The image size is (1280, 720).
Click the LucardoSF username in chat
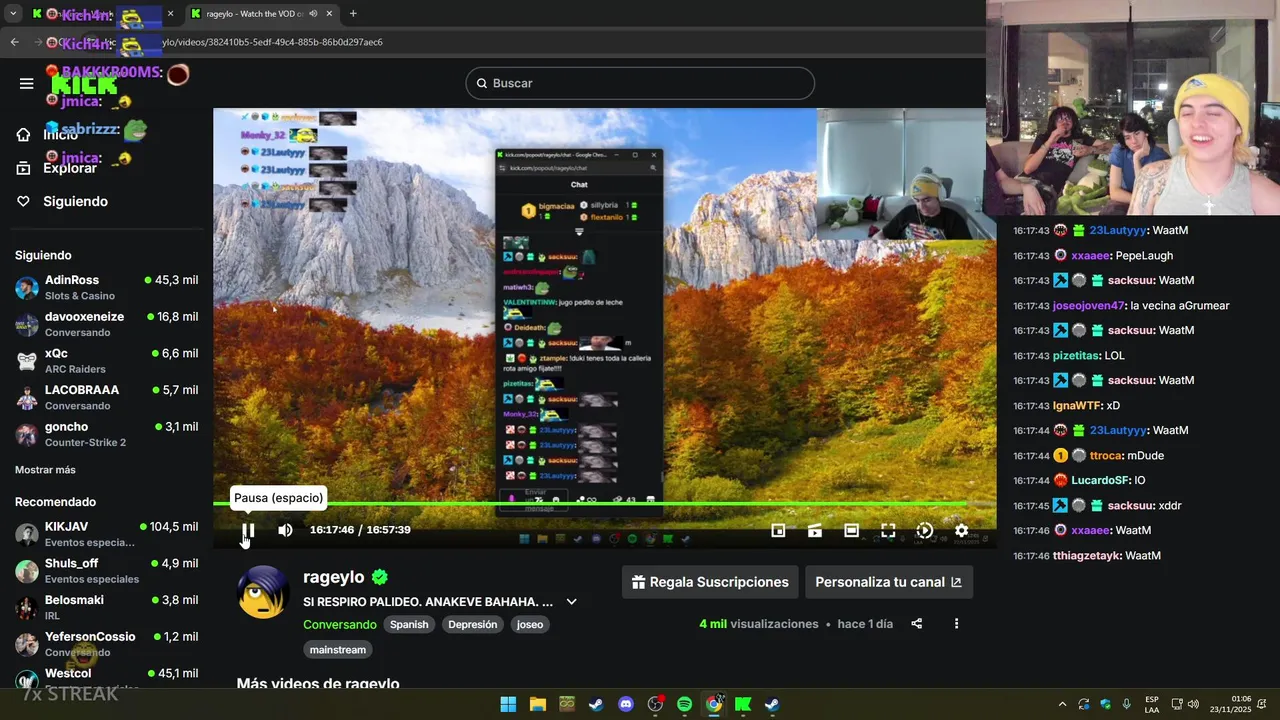click(x=1101, y=481)
